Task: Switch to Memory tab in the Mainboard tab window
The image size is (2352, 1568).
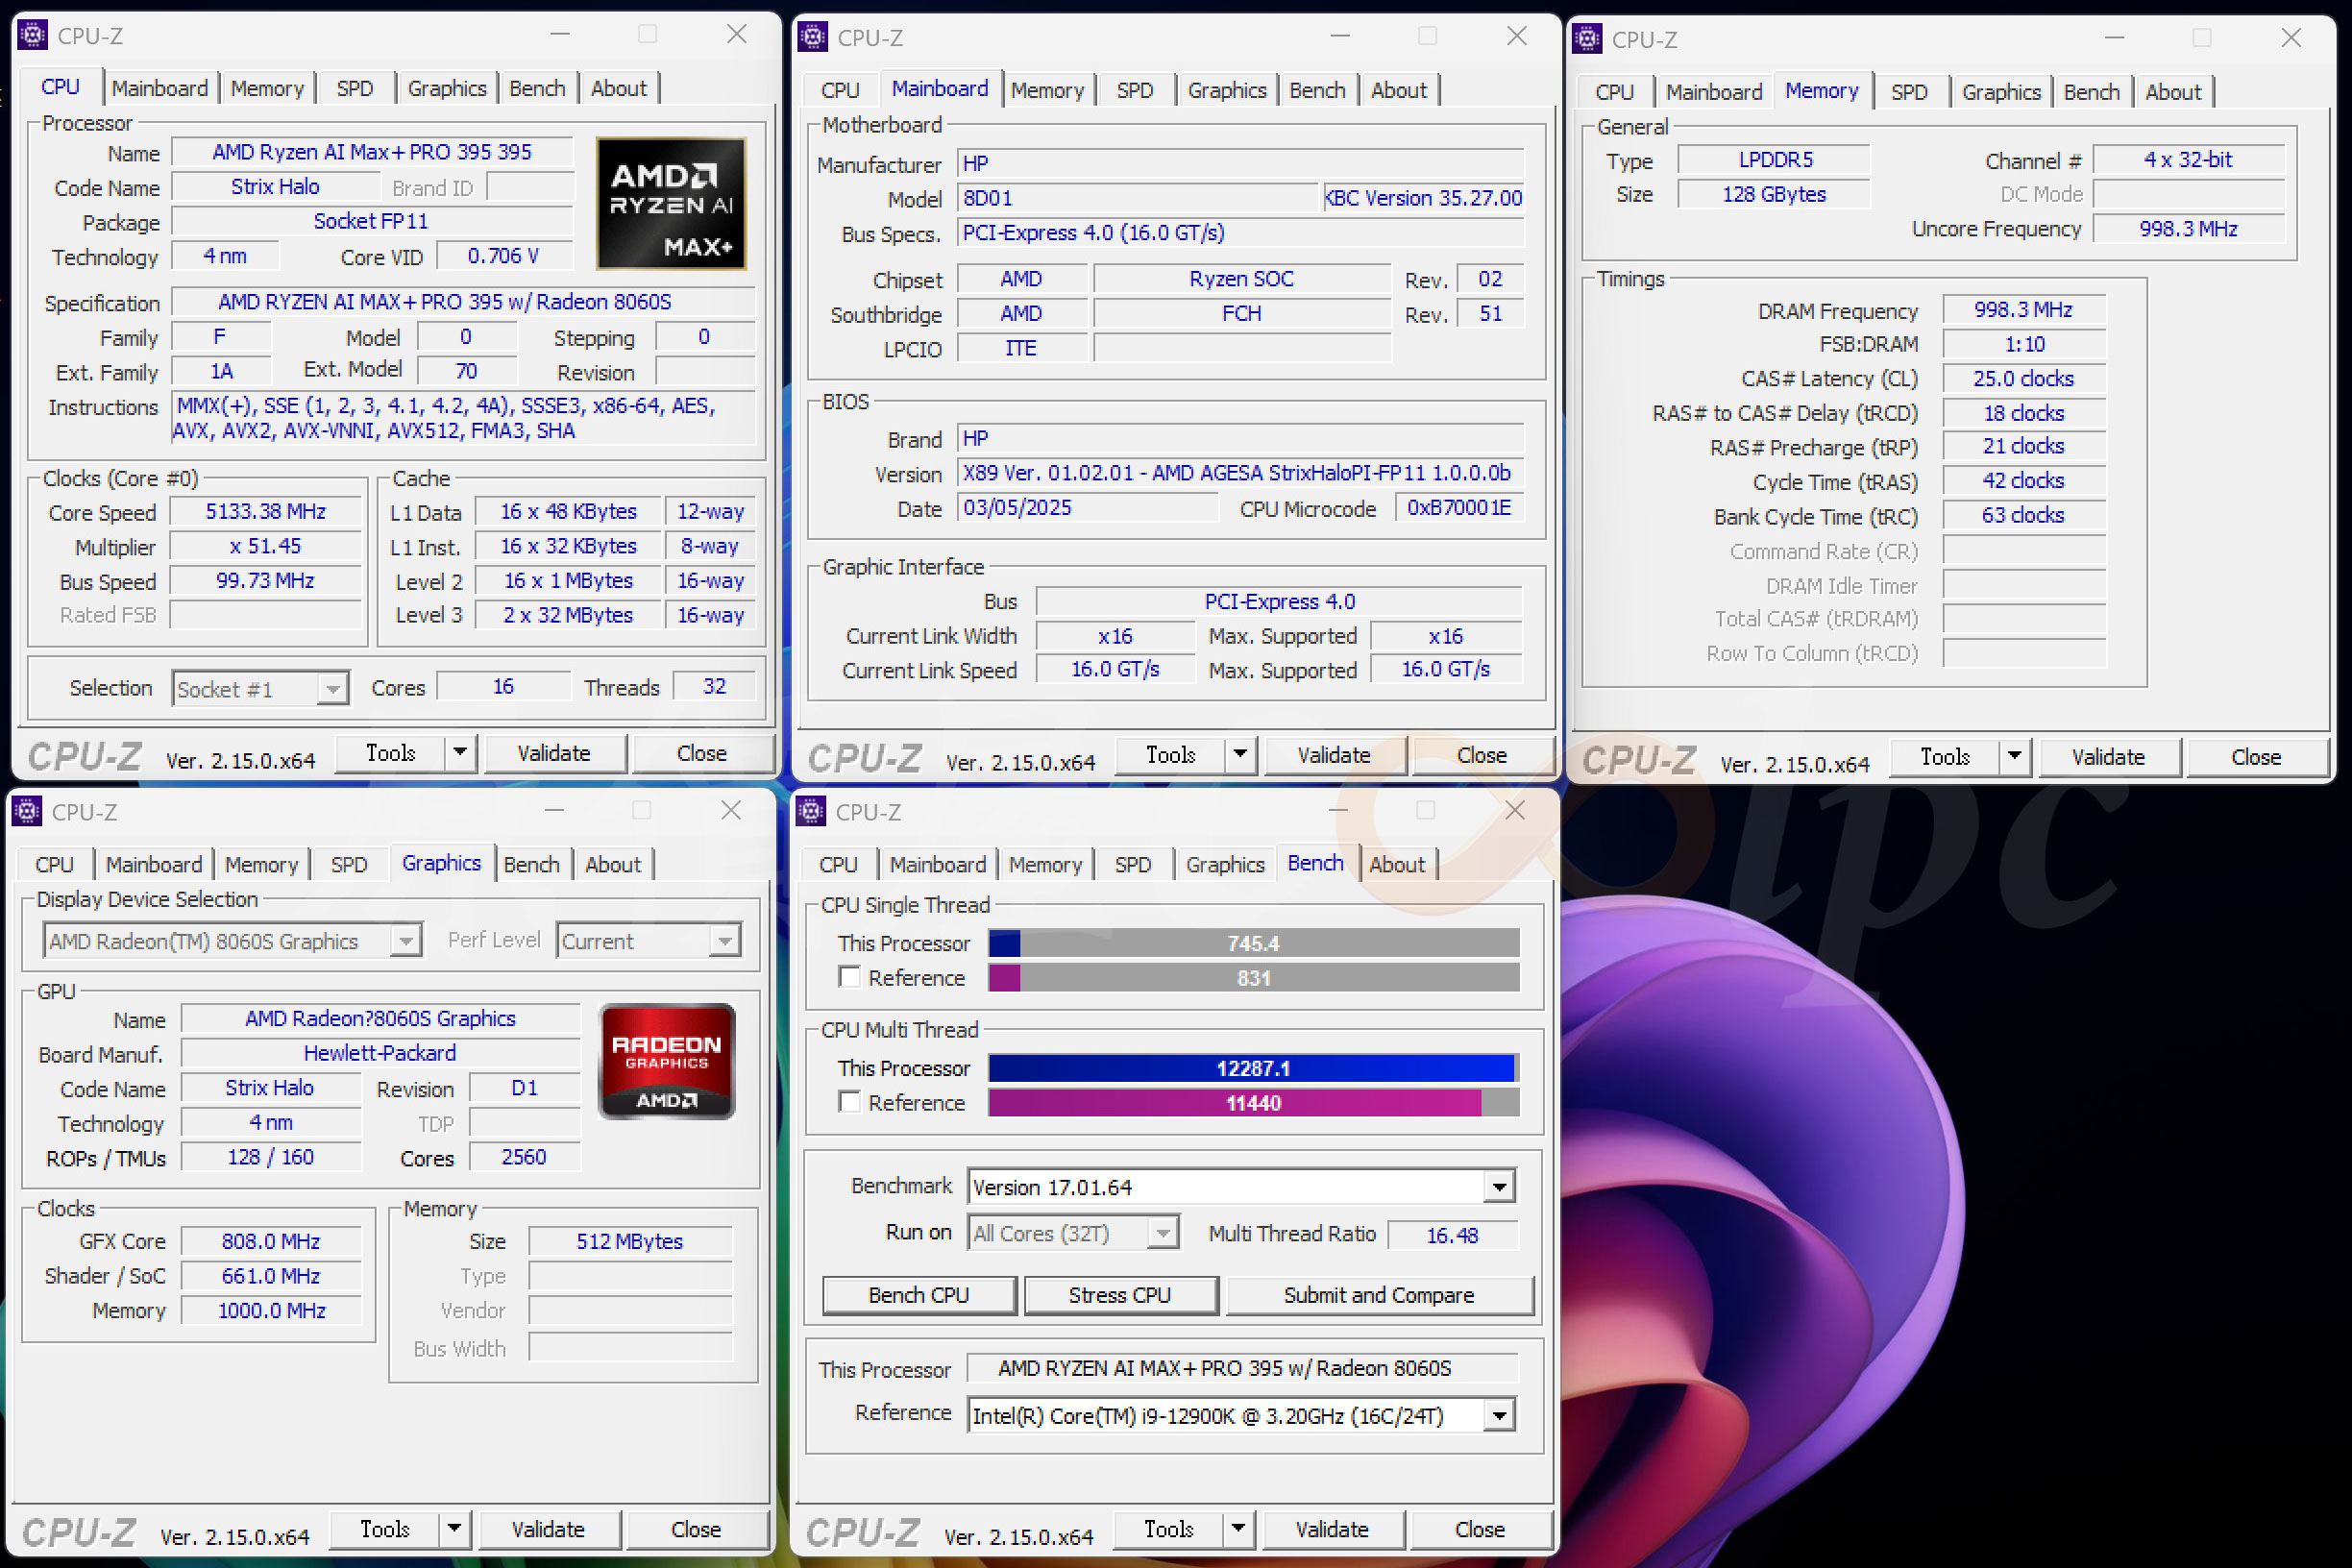Action: (x=1047, y=90)
